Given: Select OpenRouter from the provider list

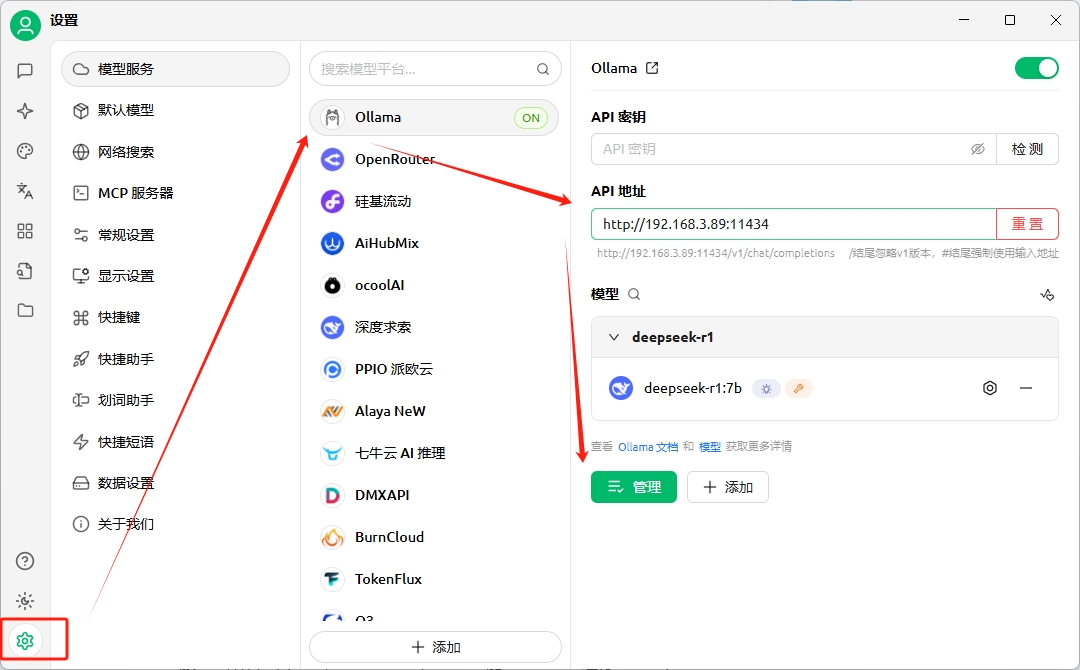Looking at the screenshot, I should click(395, 159).
